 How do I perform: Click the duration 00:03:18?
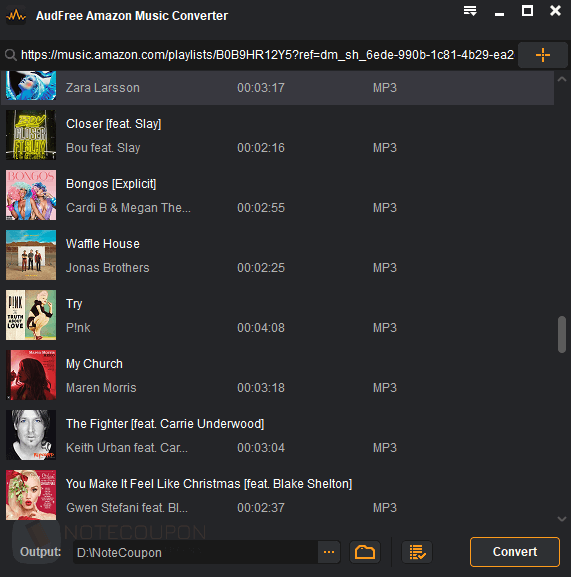(261, 388)
